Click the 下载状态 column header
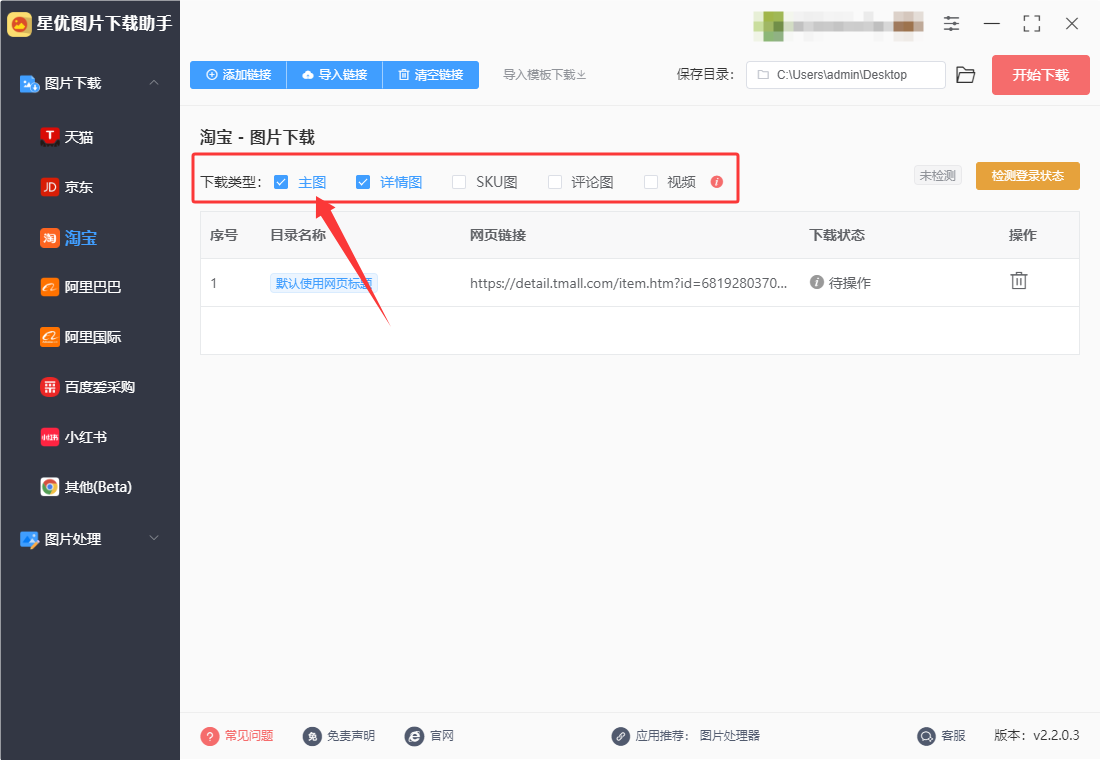1100x760 pixels. (837, 235)
